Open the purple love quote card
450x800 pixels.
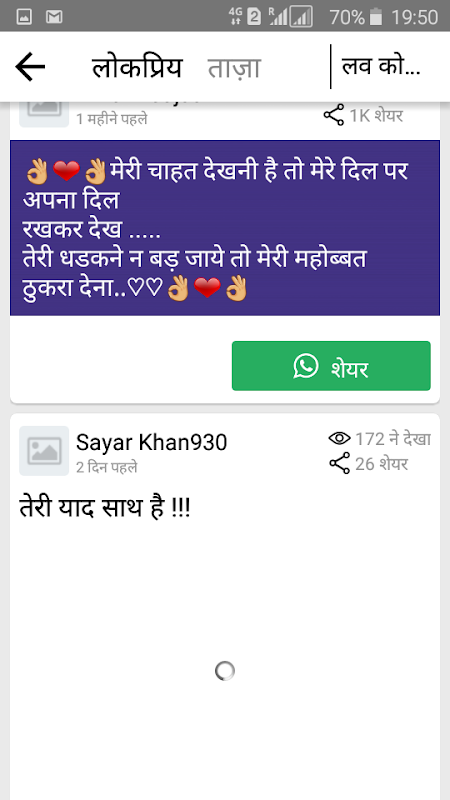(x=225, y=228)
